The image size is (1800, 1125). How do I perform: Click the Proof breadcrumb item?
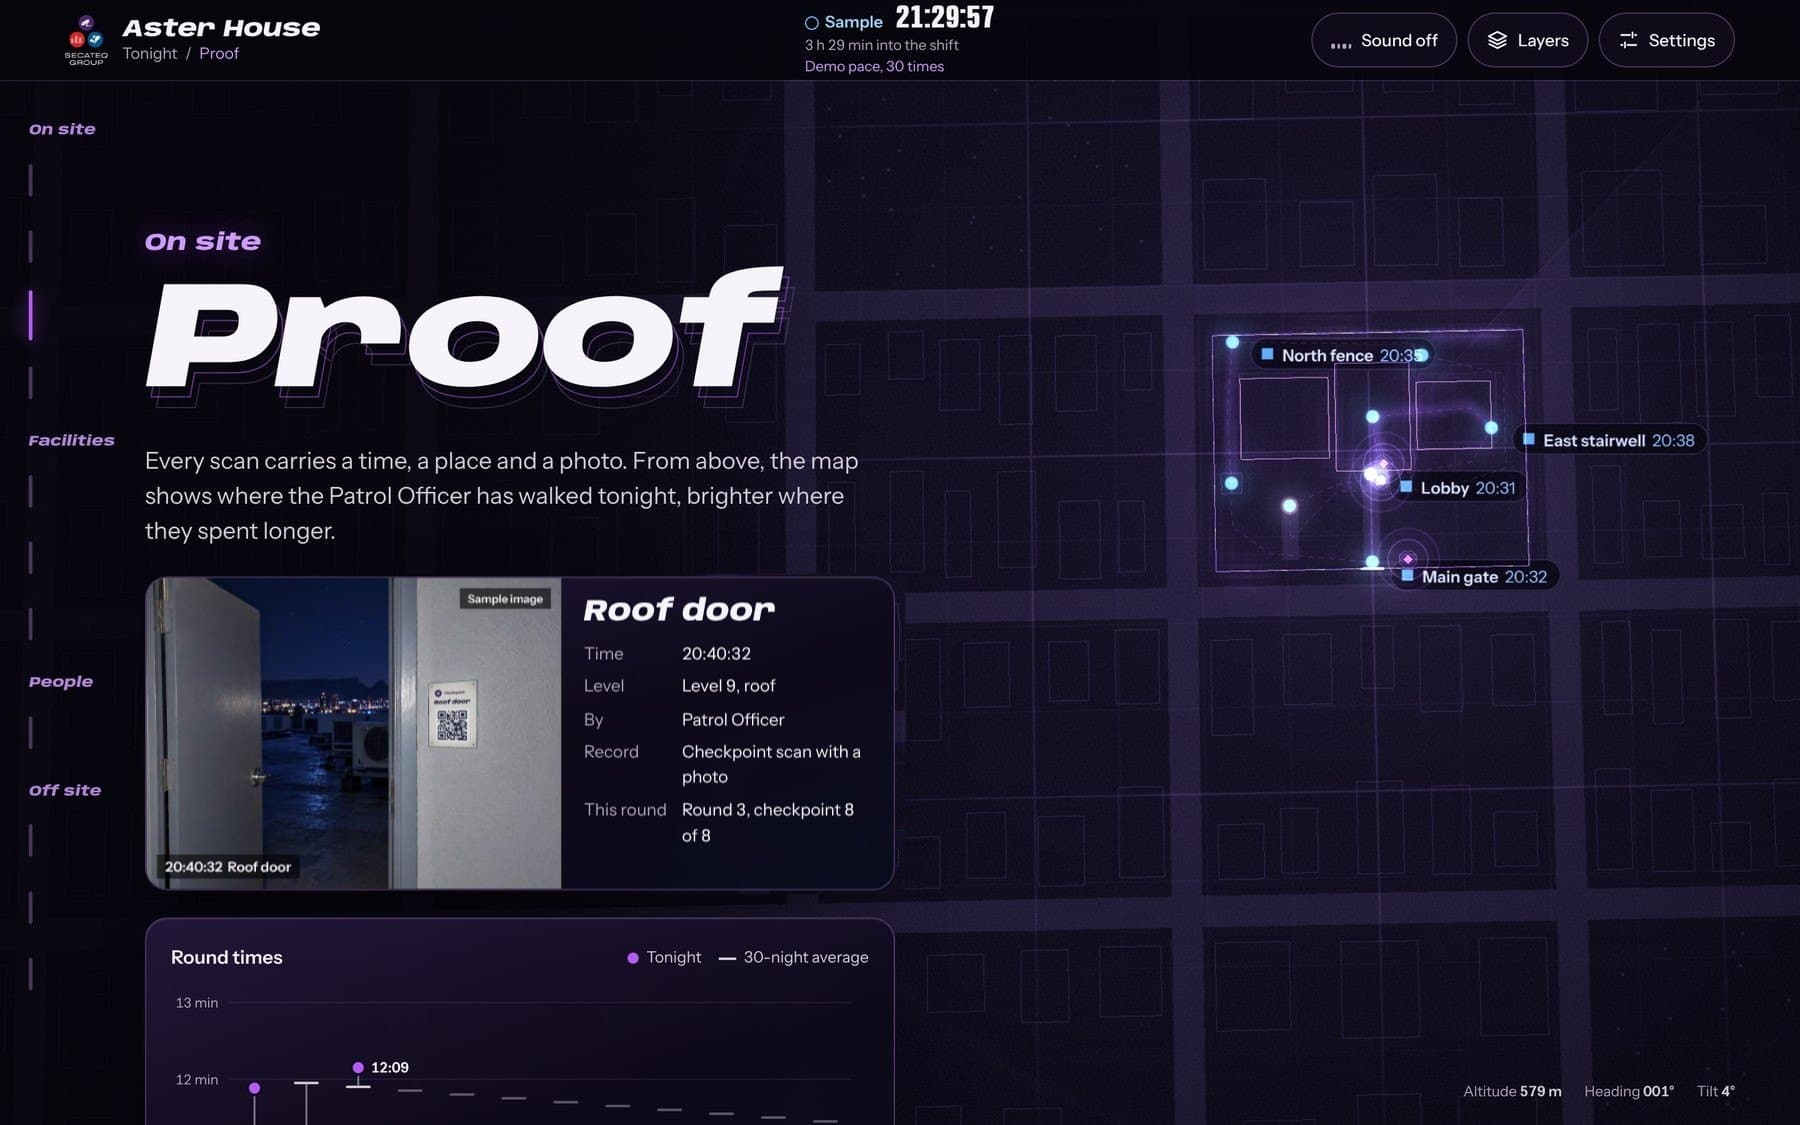(219, 53)
